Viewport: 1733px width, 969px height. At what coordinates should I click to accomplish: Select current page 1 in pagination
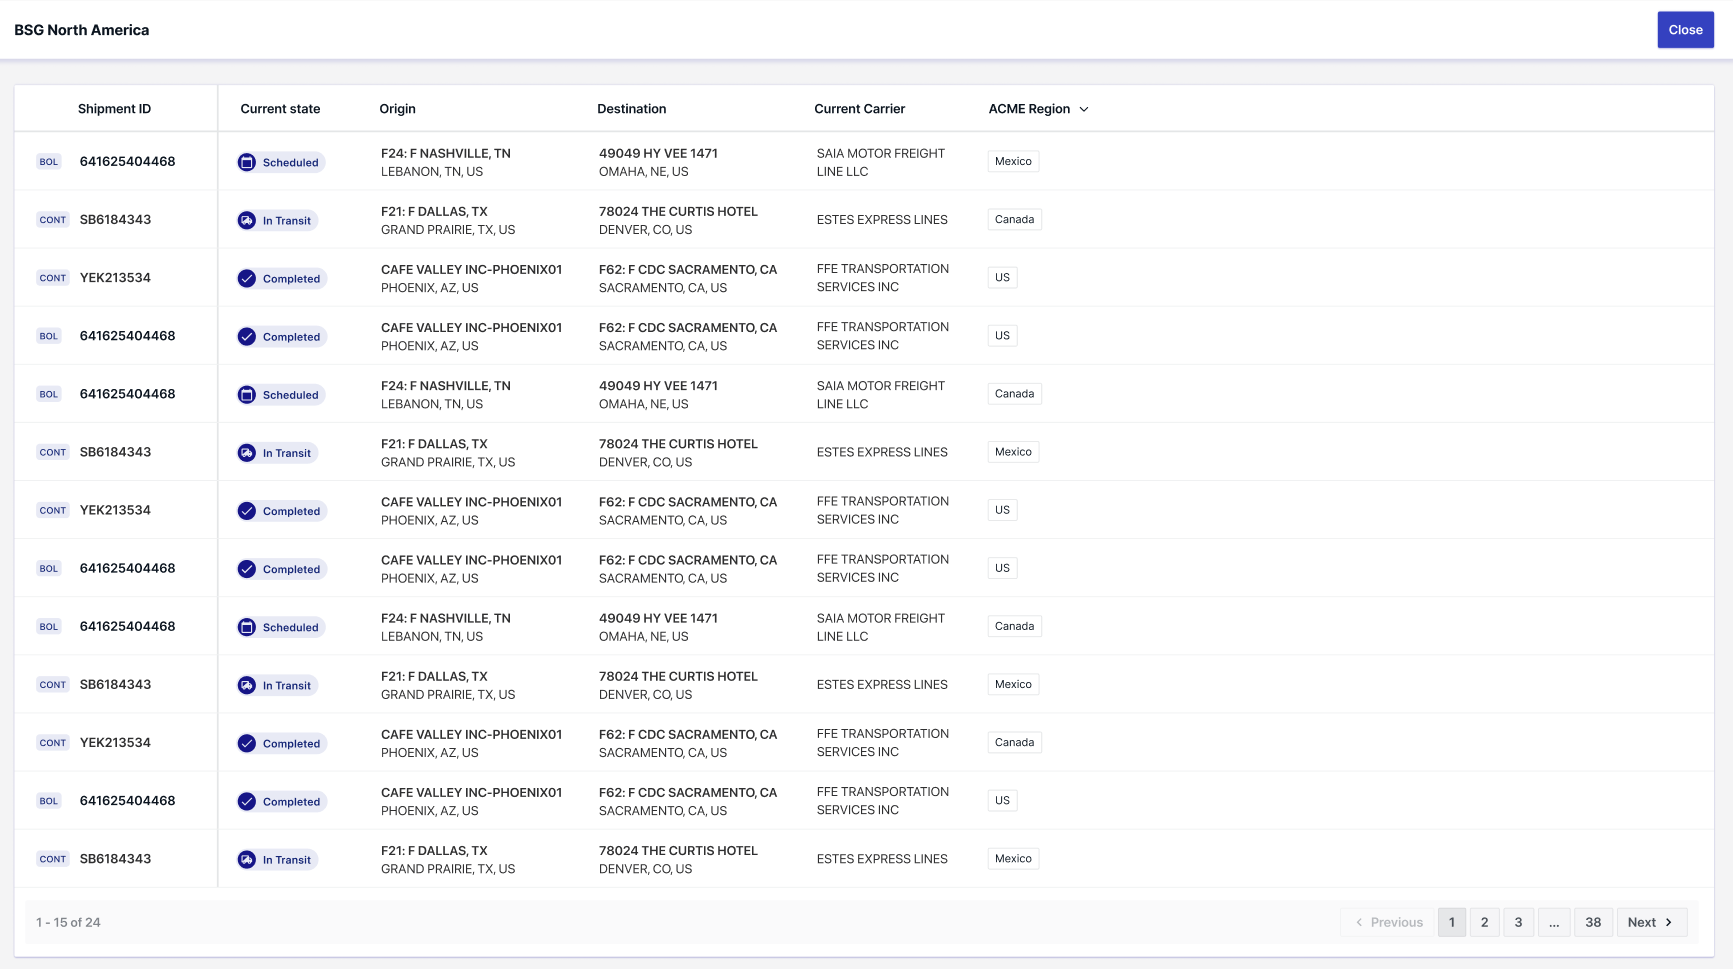[1452, 922]
